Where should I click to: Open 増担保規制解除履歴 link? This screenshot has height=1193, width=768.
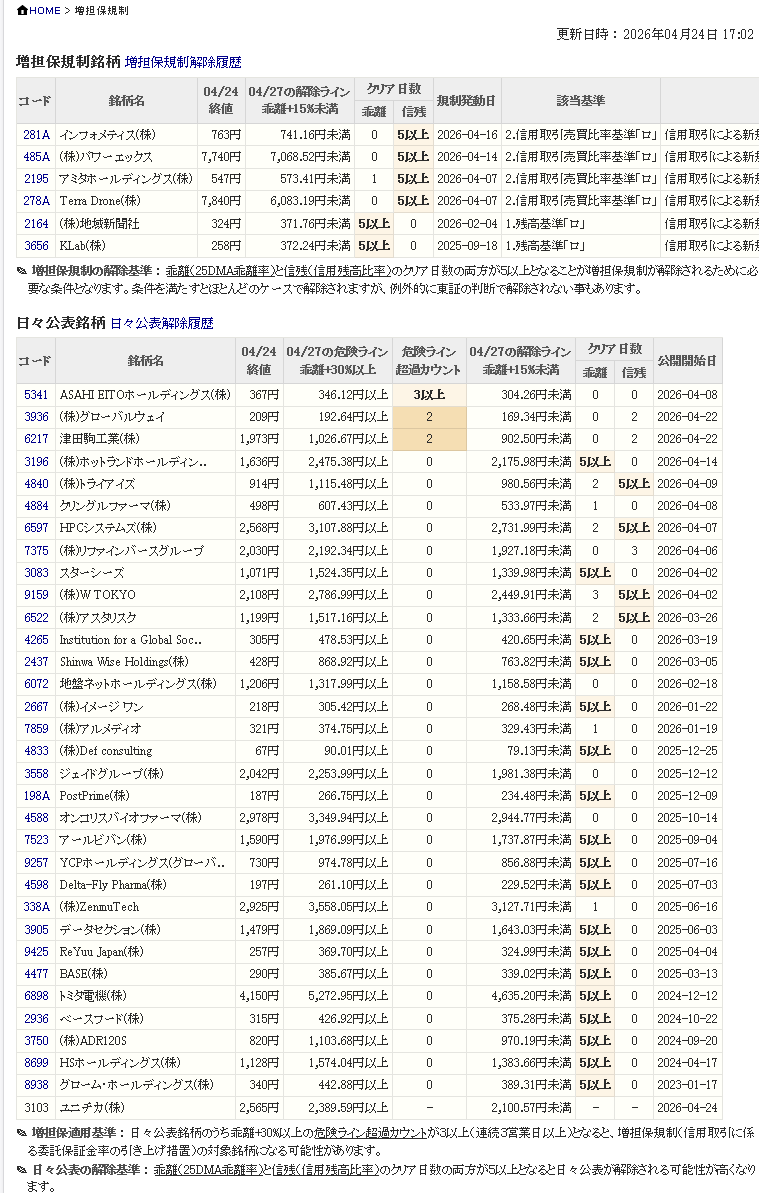pyautogui.click(x=183, y=62)
